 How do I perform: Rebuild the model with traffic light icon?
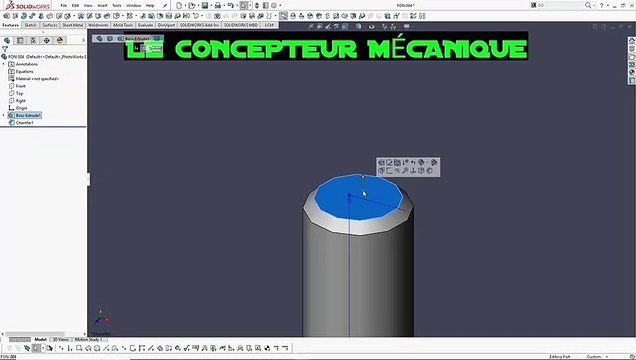point(257,5)
